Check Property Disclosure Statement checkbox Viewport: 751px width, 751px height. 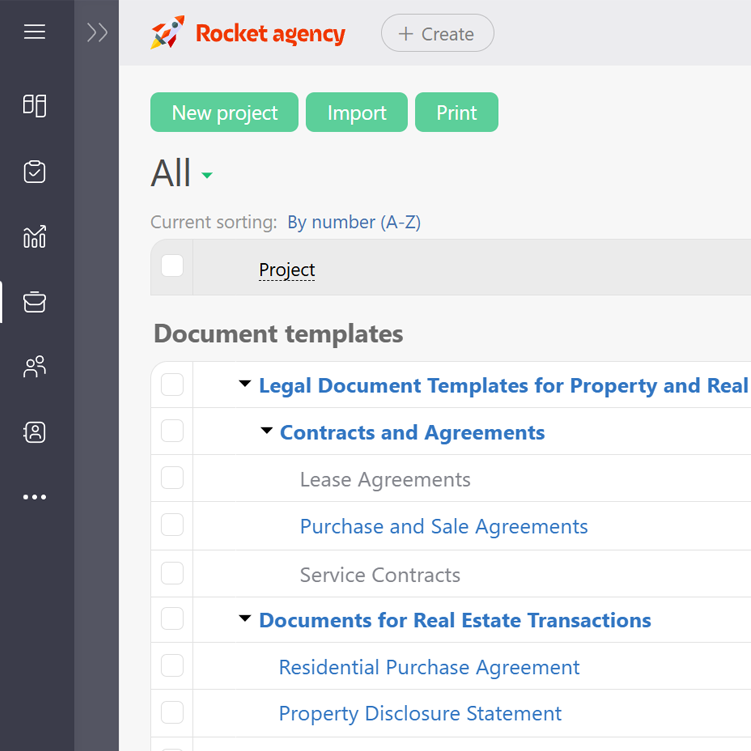coord(172,713)
